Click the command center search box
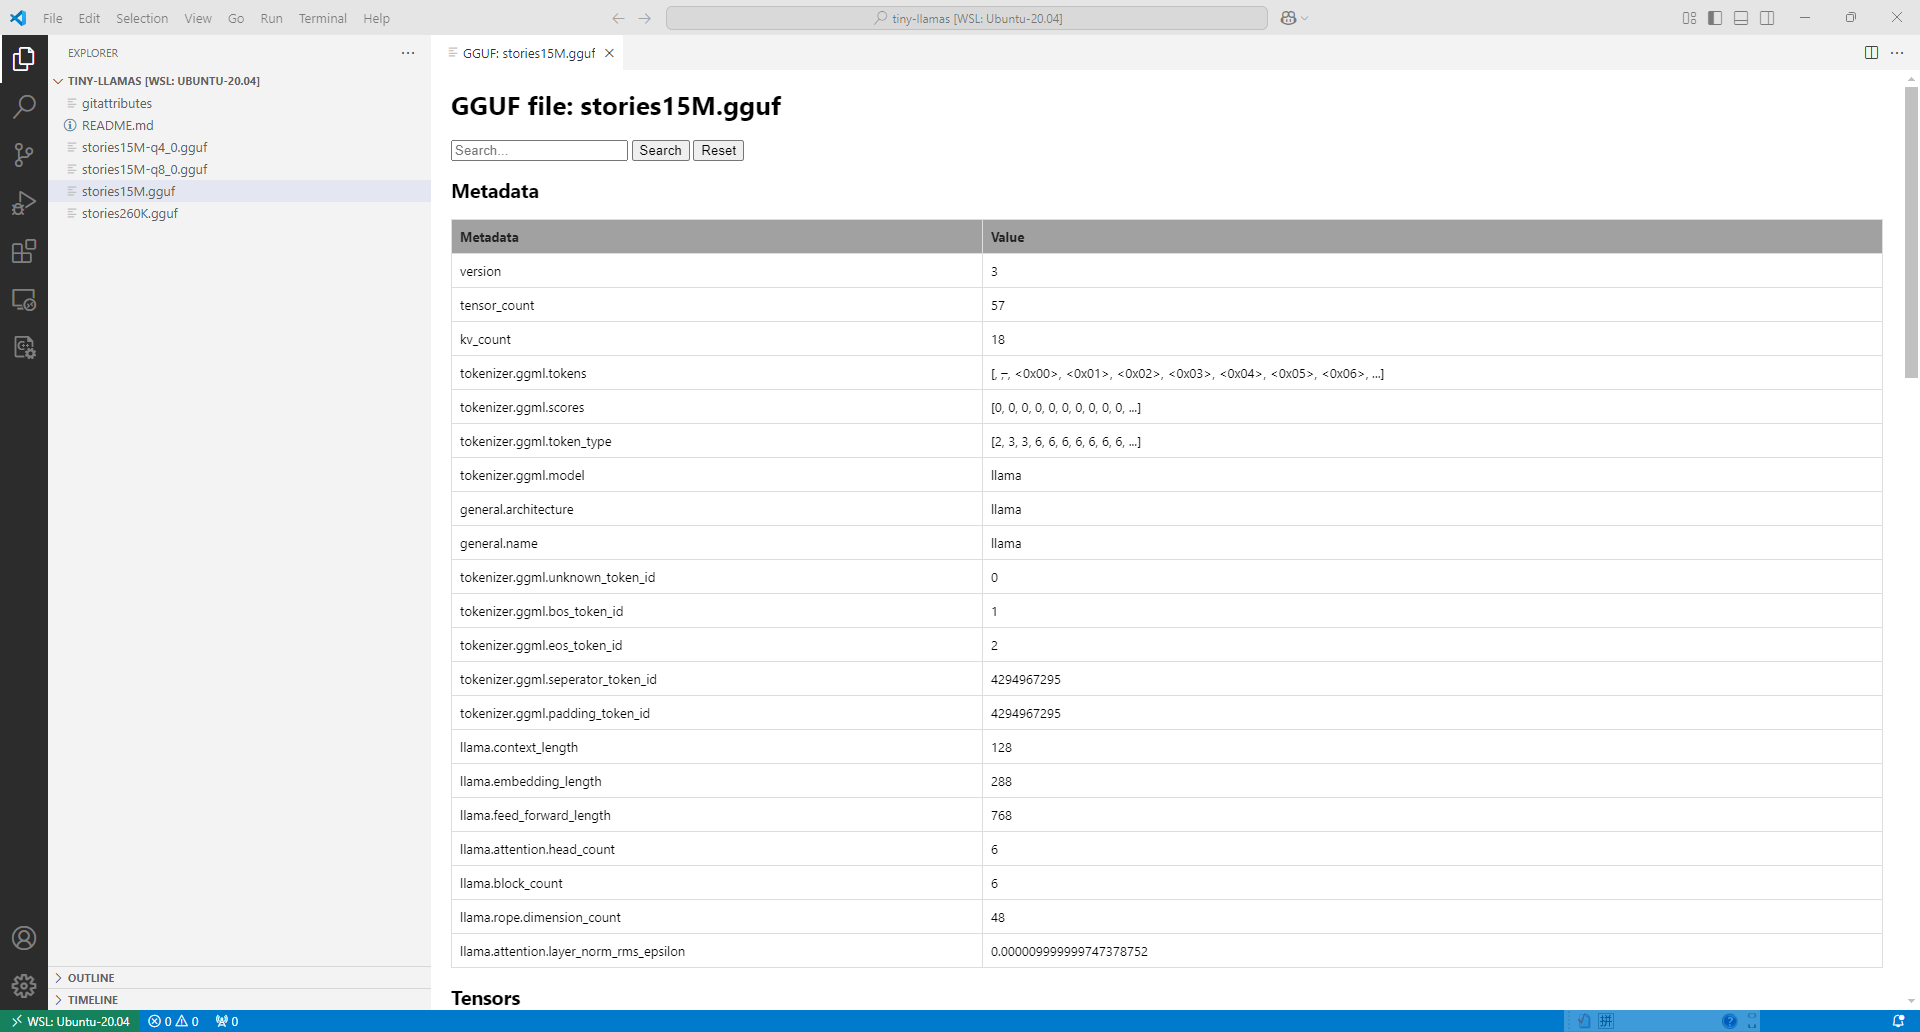Viewport: 1920px width, 1032px height. coord(967,18)
